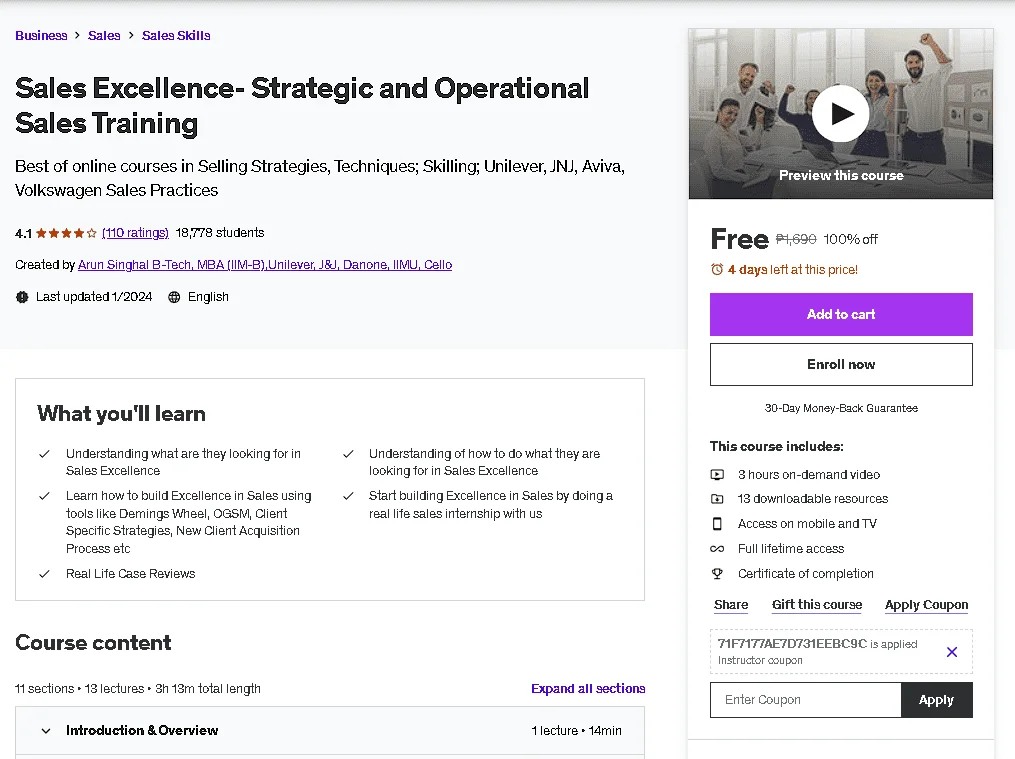Viewport: 1015px width, 759px height.
Task: Click the What you'll learn heading
Action: pos(122,413)
